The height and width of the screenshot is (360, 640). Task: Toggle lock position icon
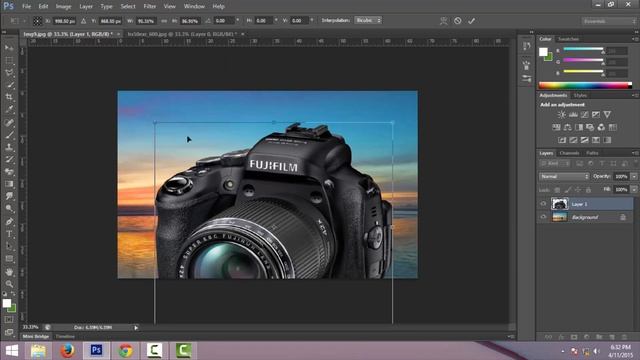(x=578, y=190)
